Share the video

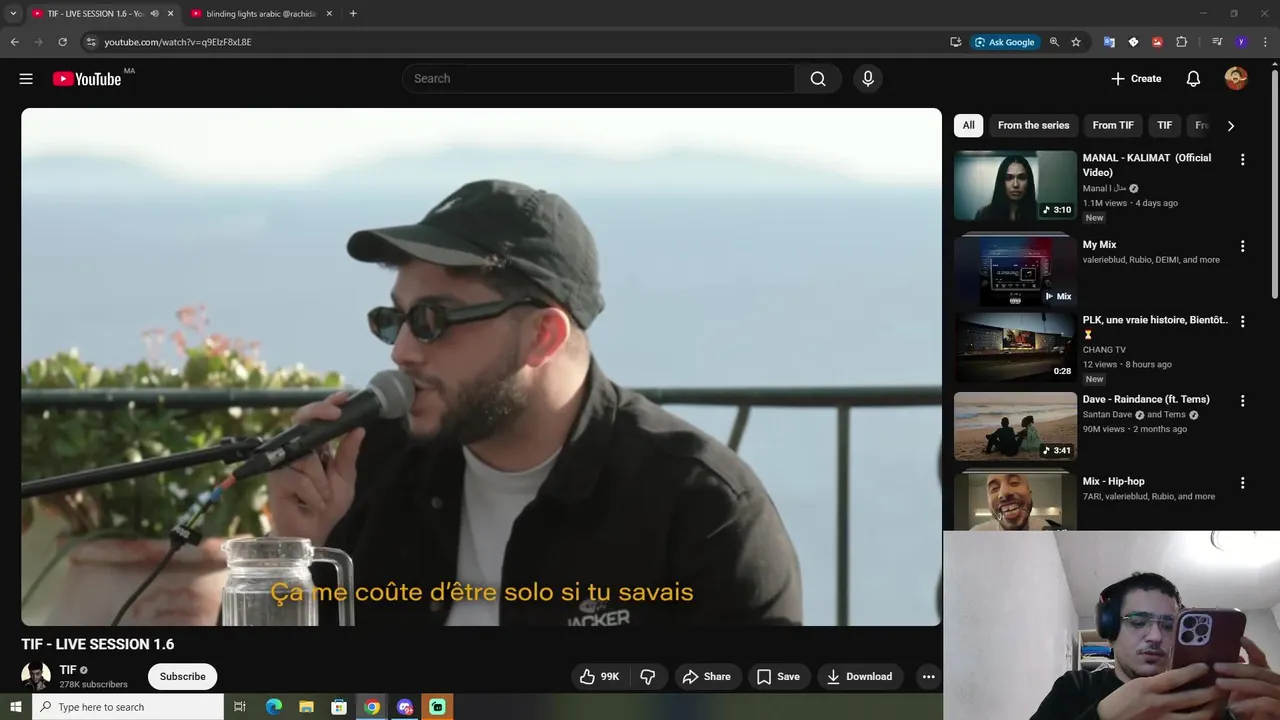707,677
